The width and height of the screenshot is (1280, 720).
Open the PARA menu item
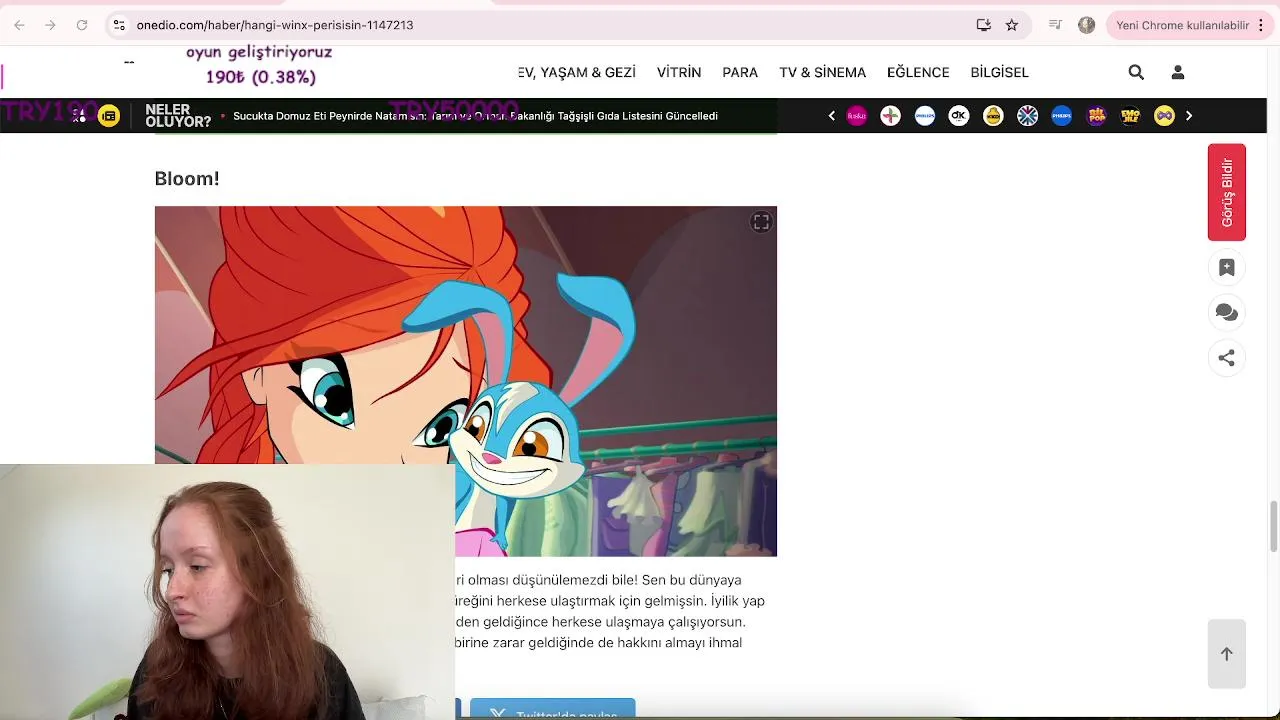[740, 72]
